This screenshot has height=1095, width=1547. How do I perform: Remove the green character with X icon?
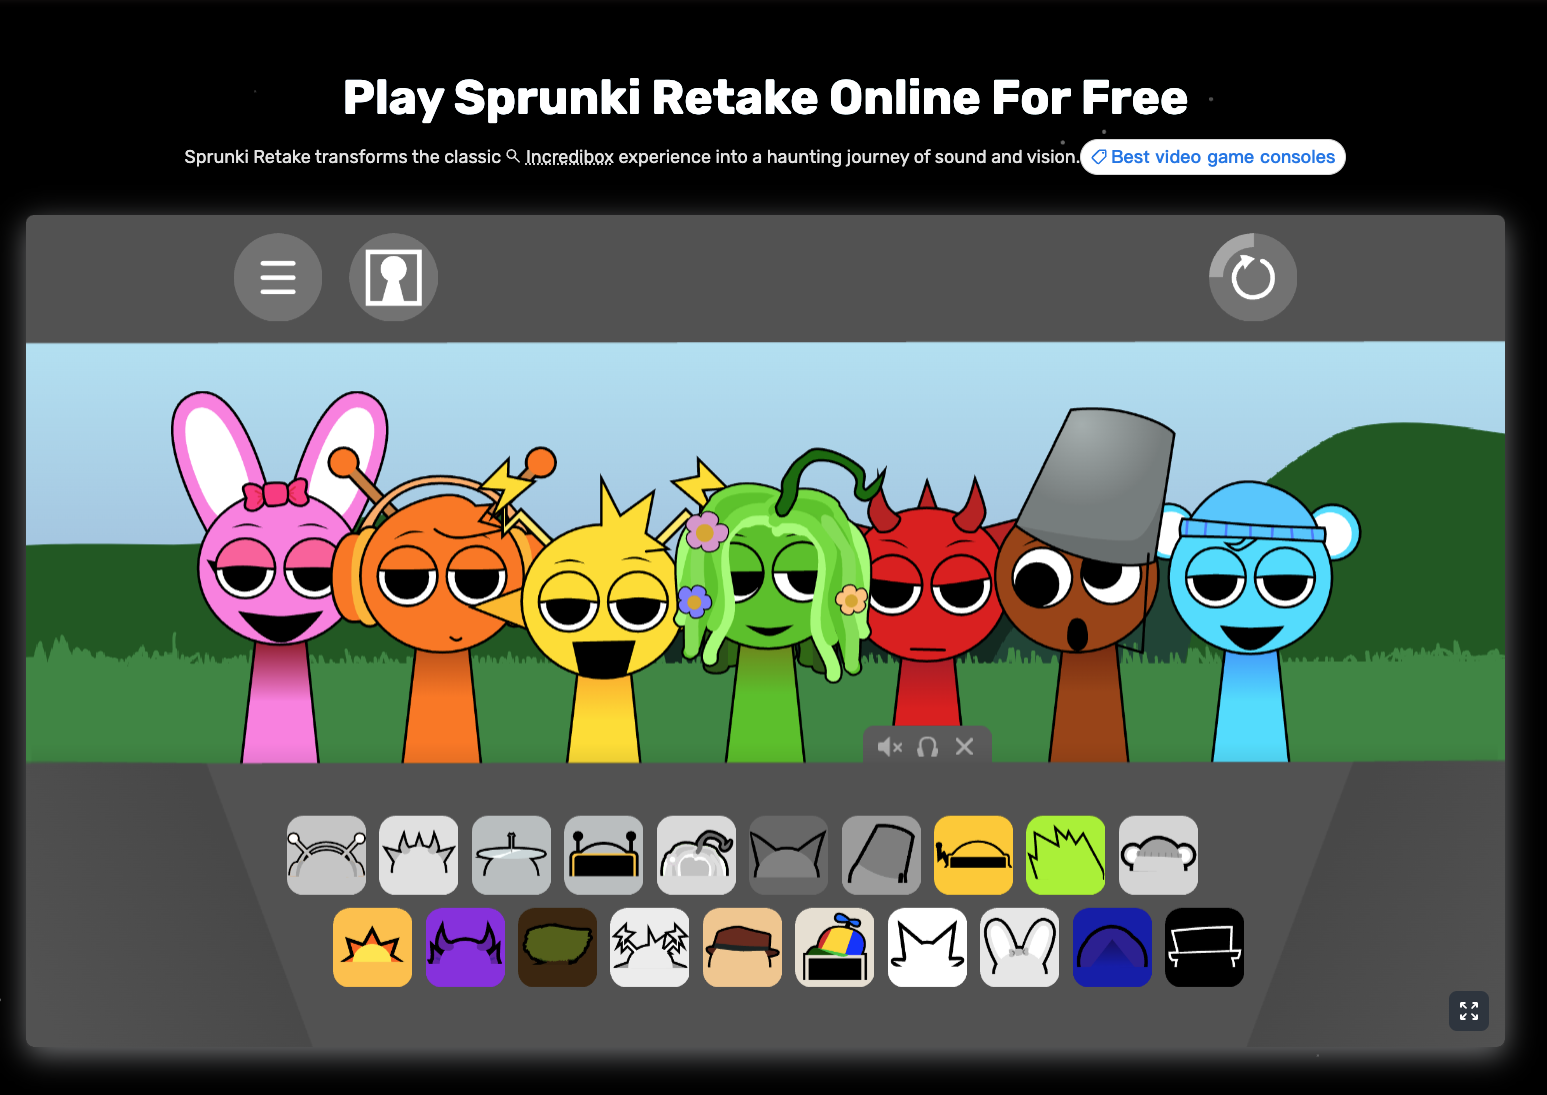point(964,747)
